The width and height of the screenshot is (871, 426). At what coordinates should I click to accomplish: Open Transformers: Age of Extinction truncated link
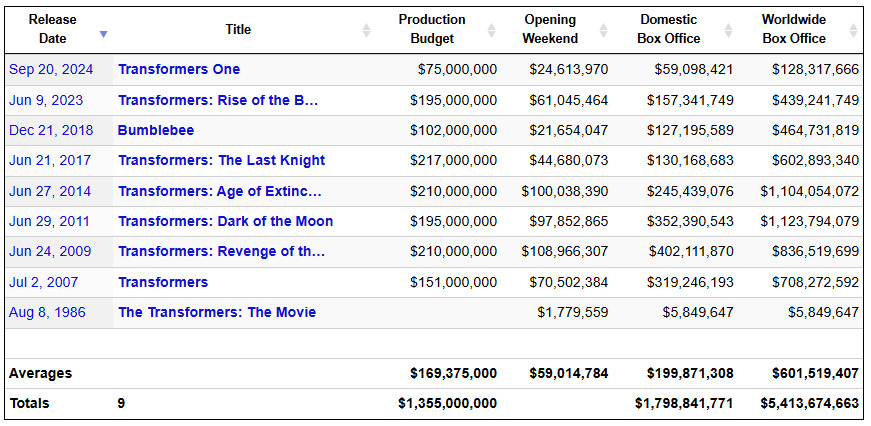(220, 192)
